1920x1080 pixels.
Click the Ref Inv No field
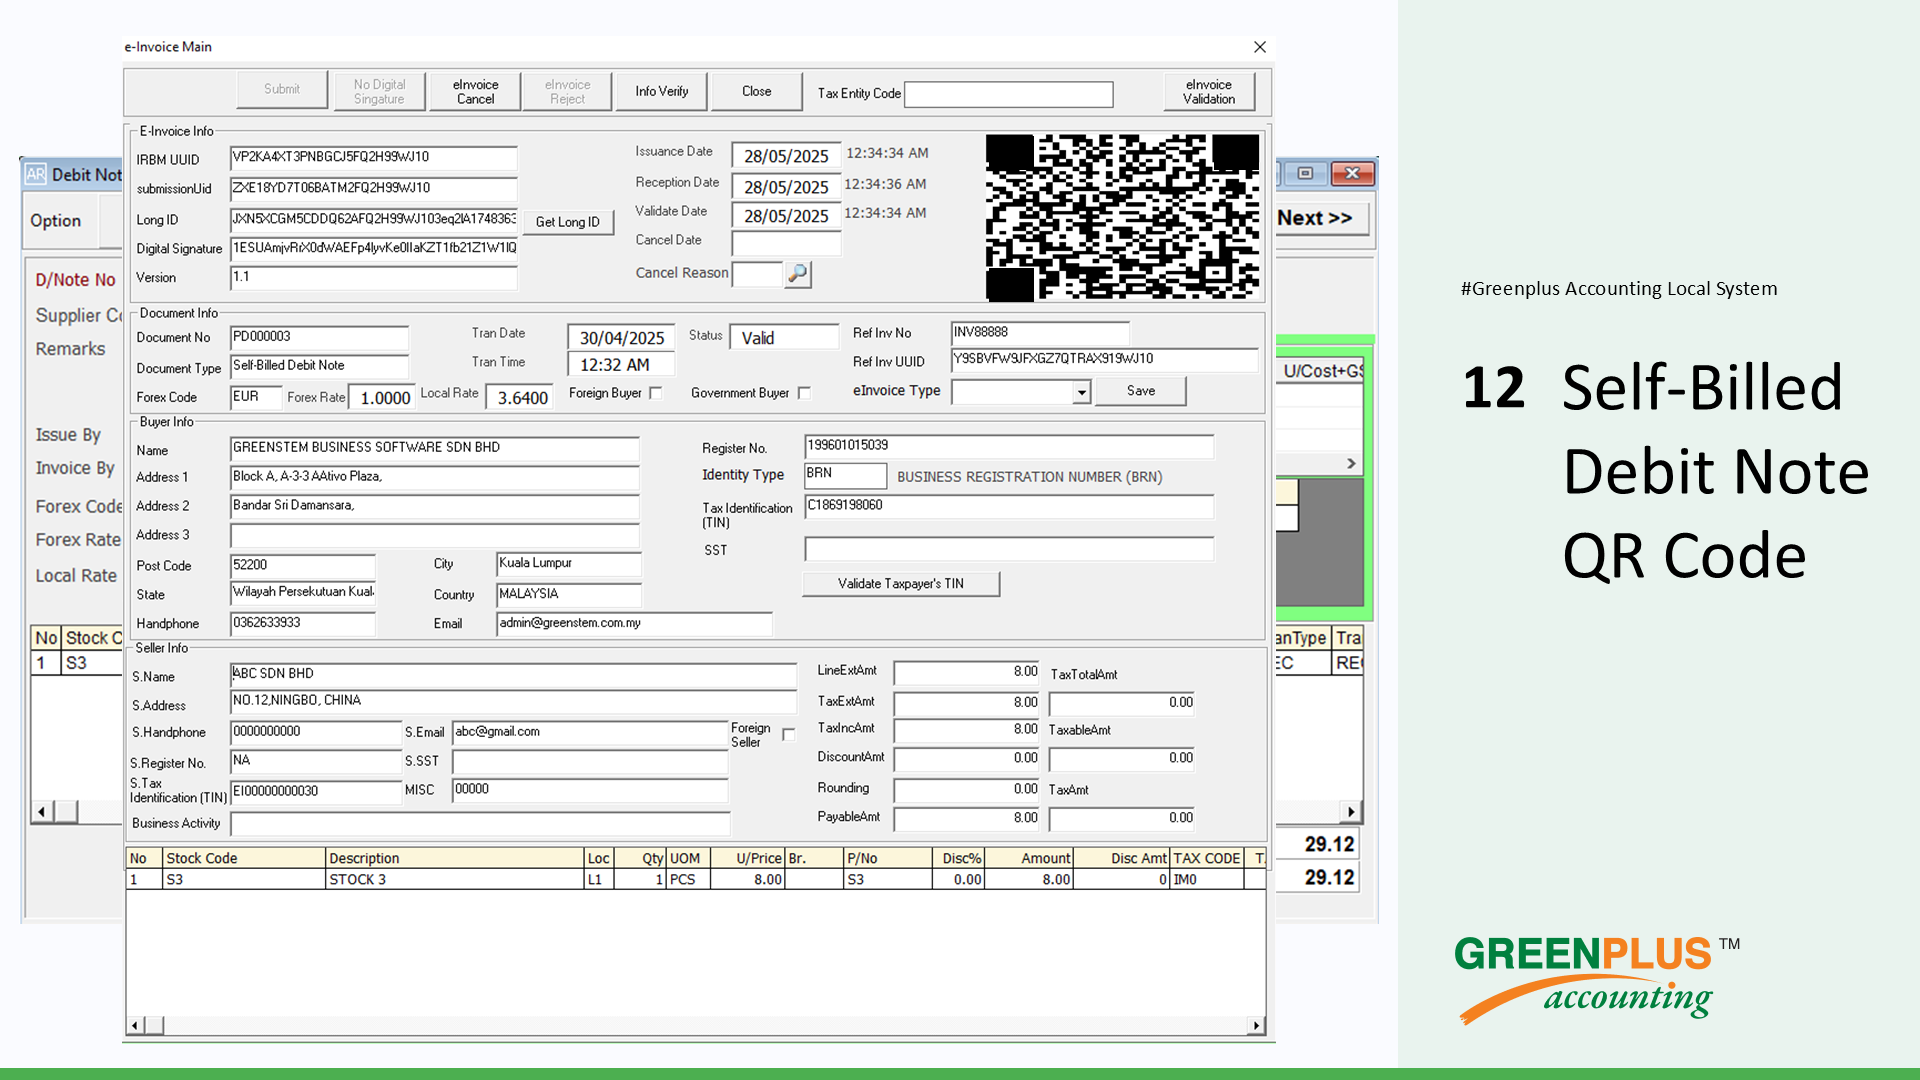pos(1040,333)
